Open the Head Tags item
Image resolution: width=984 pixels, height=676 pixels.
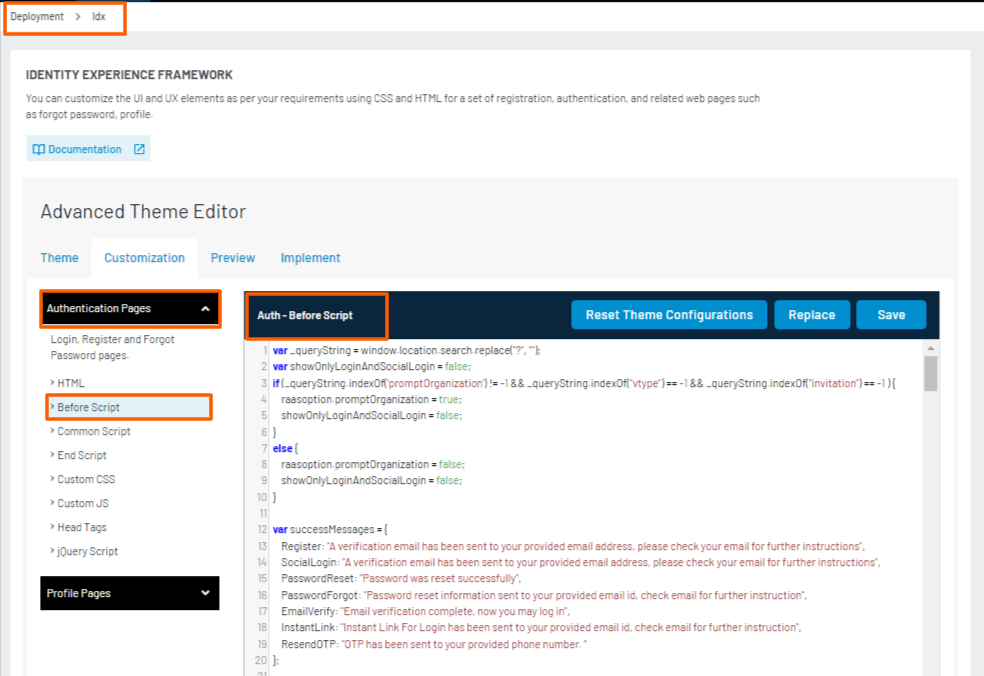[82, 527]
